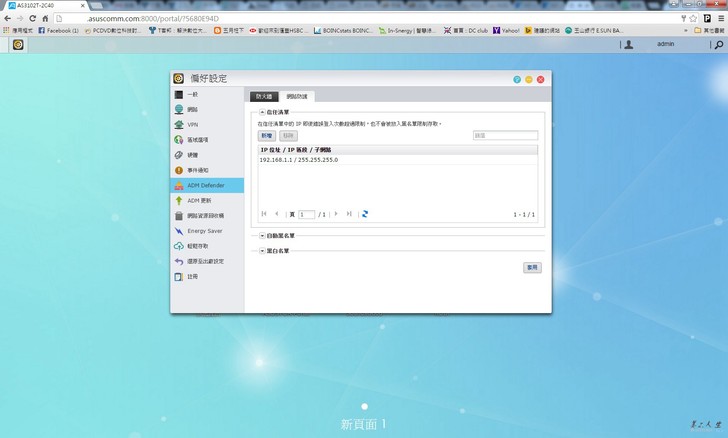
Task: Reload the page in the browser
Action: [32, 19]
